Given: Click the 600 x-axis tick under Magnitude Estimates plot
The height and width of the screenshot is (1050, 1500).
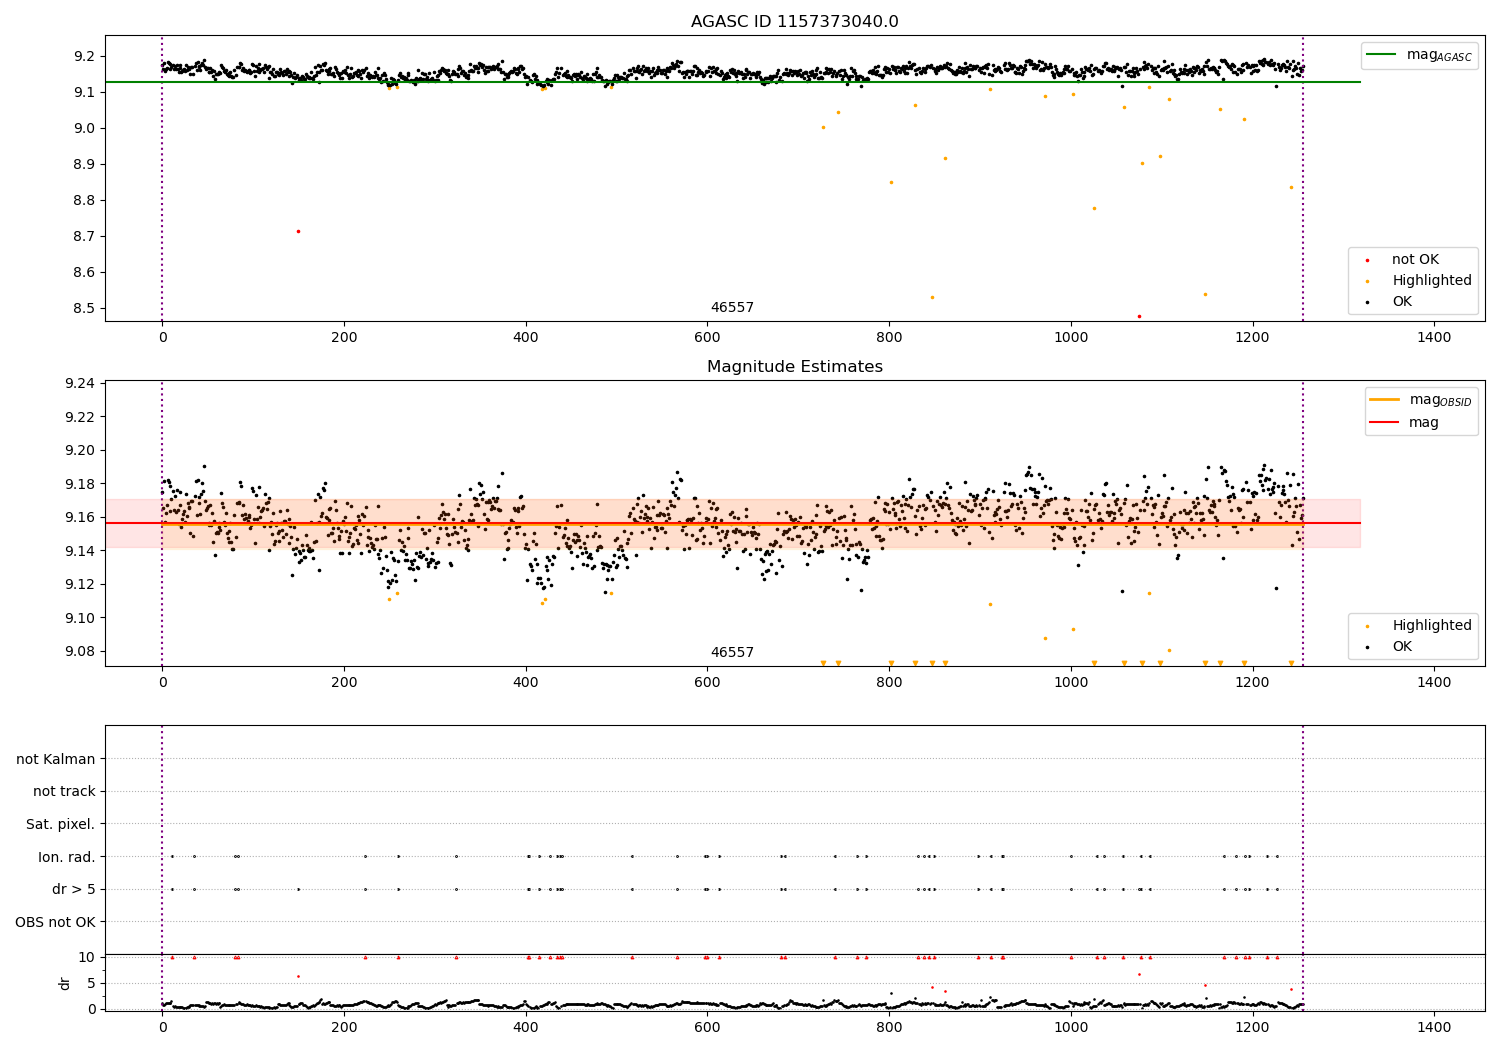Looking at the screenshot, I should tap(707, 683).
